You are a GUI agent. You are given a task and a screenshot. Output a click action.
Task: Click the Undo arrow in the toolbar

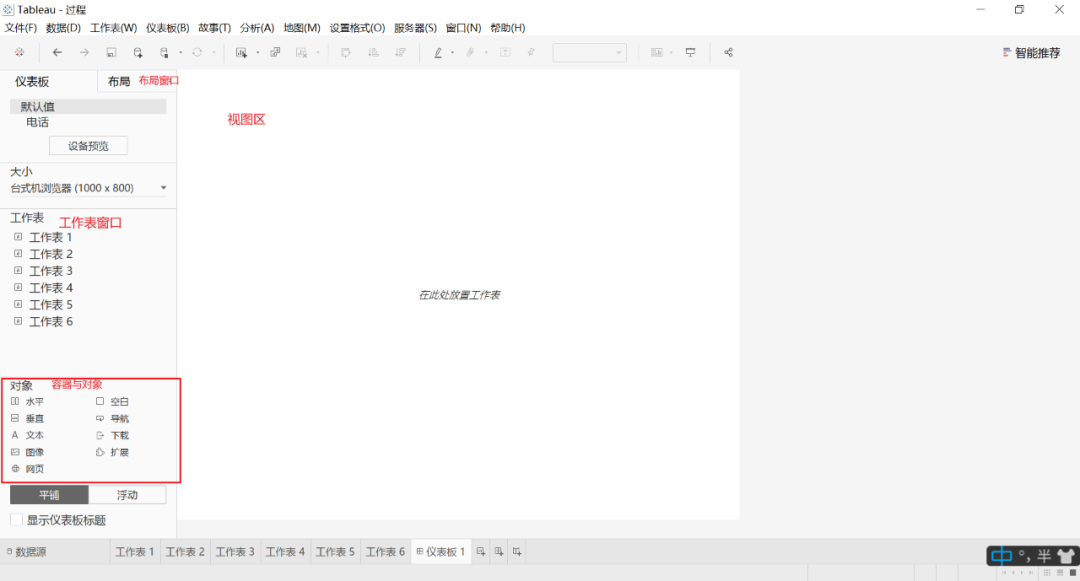point(57,52)
